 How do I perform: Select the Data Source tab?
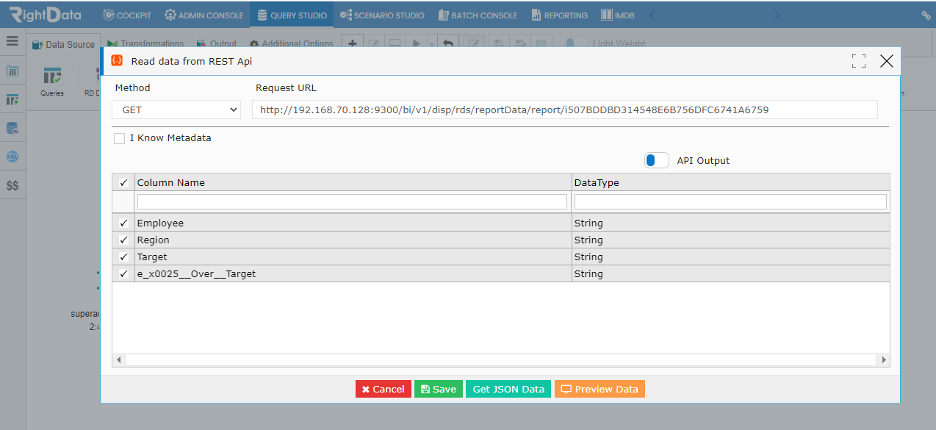(x=63, y=44)
